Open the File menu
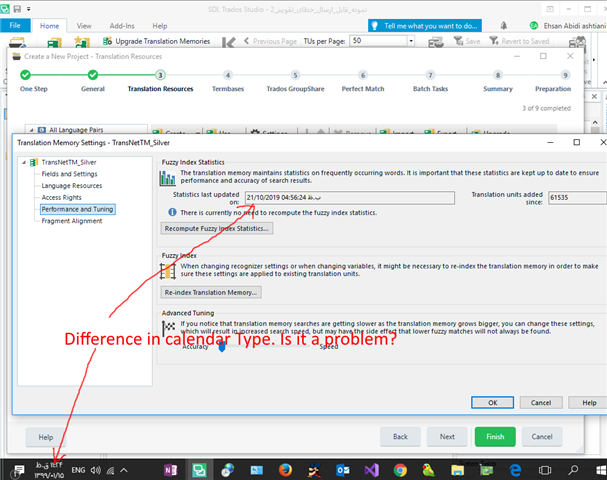607x480 pixels. 15,26
